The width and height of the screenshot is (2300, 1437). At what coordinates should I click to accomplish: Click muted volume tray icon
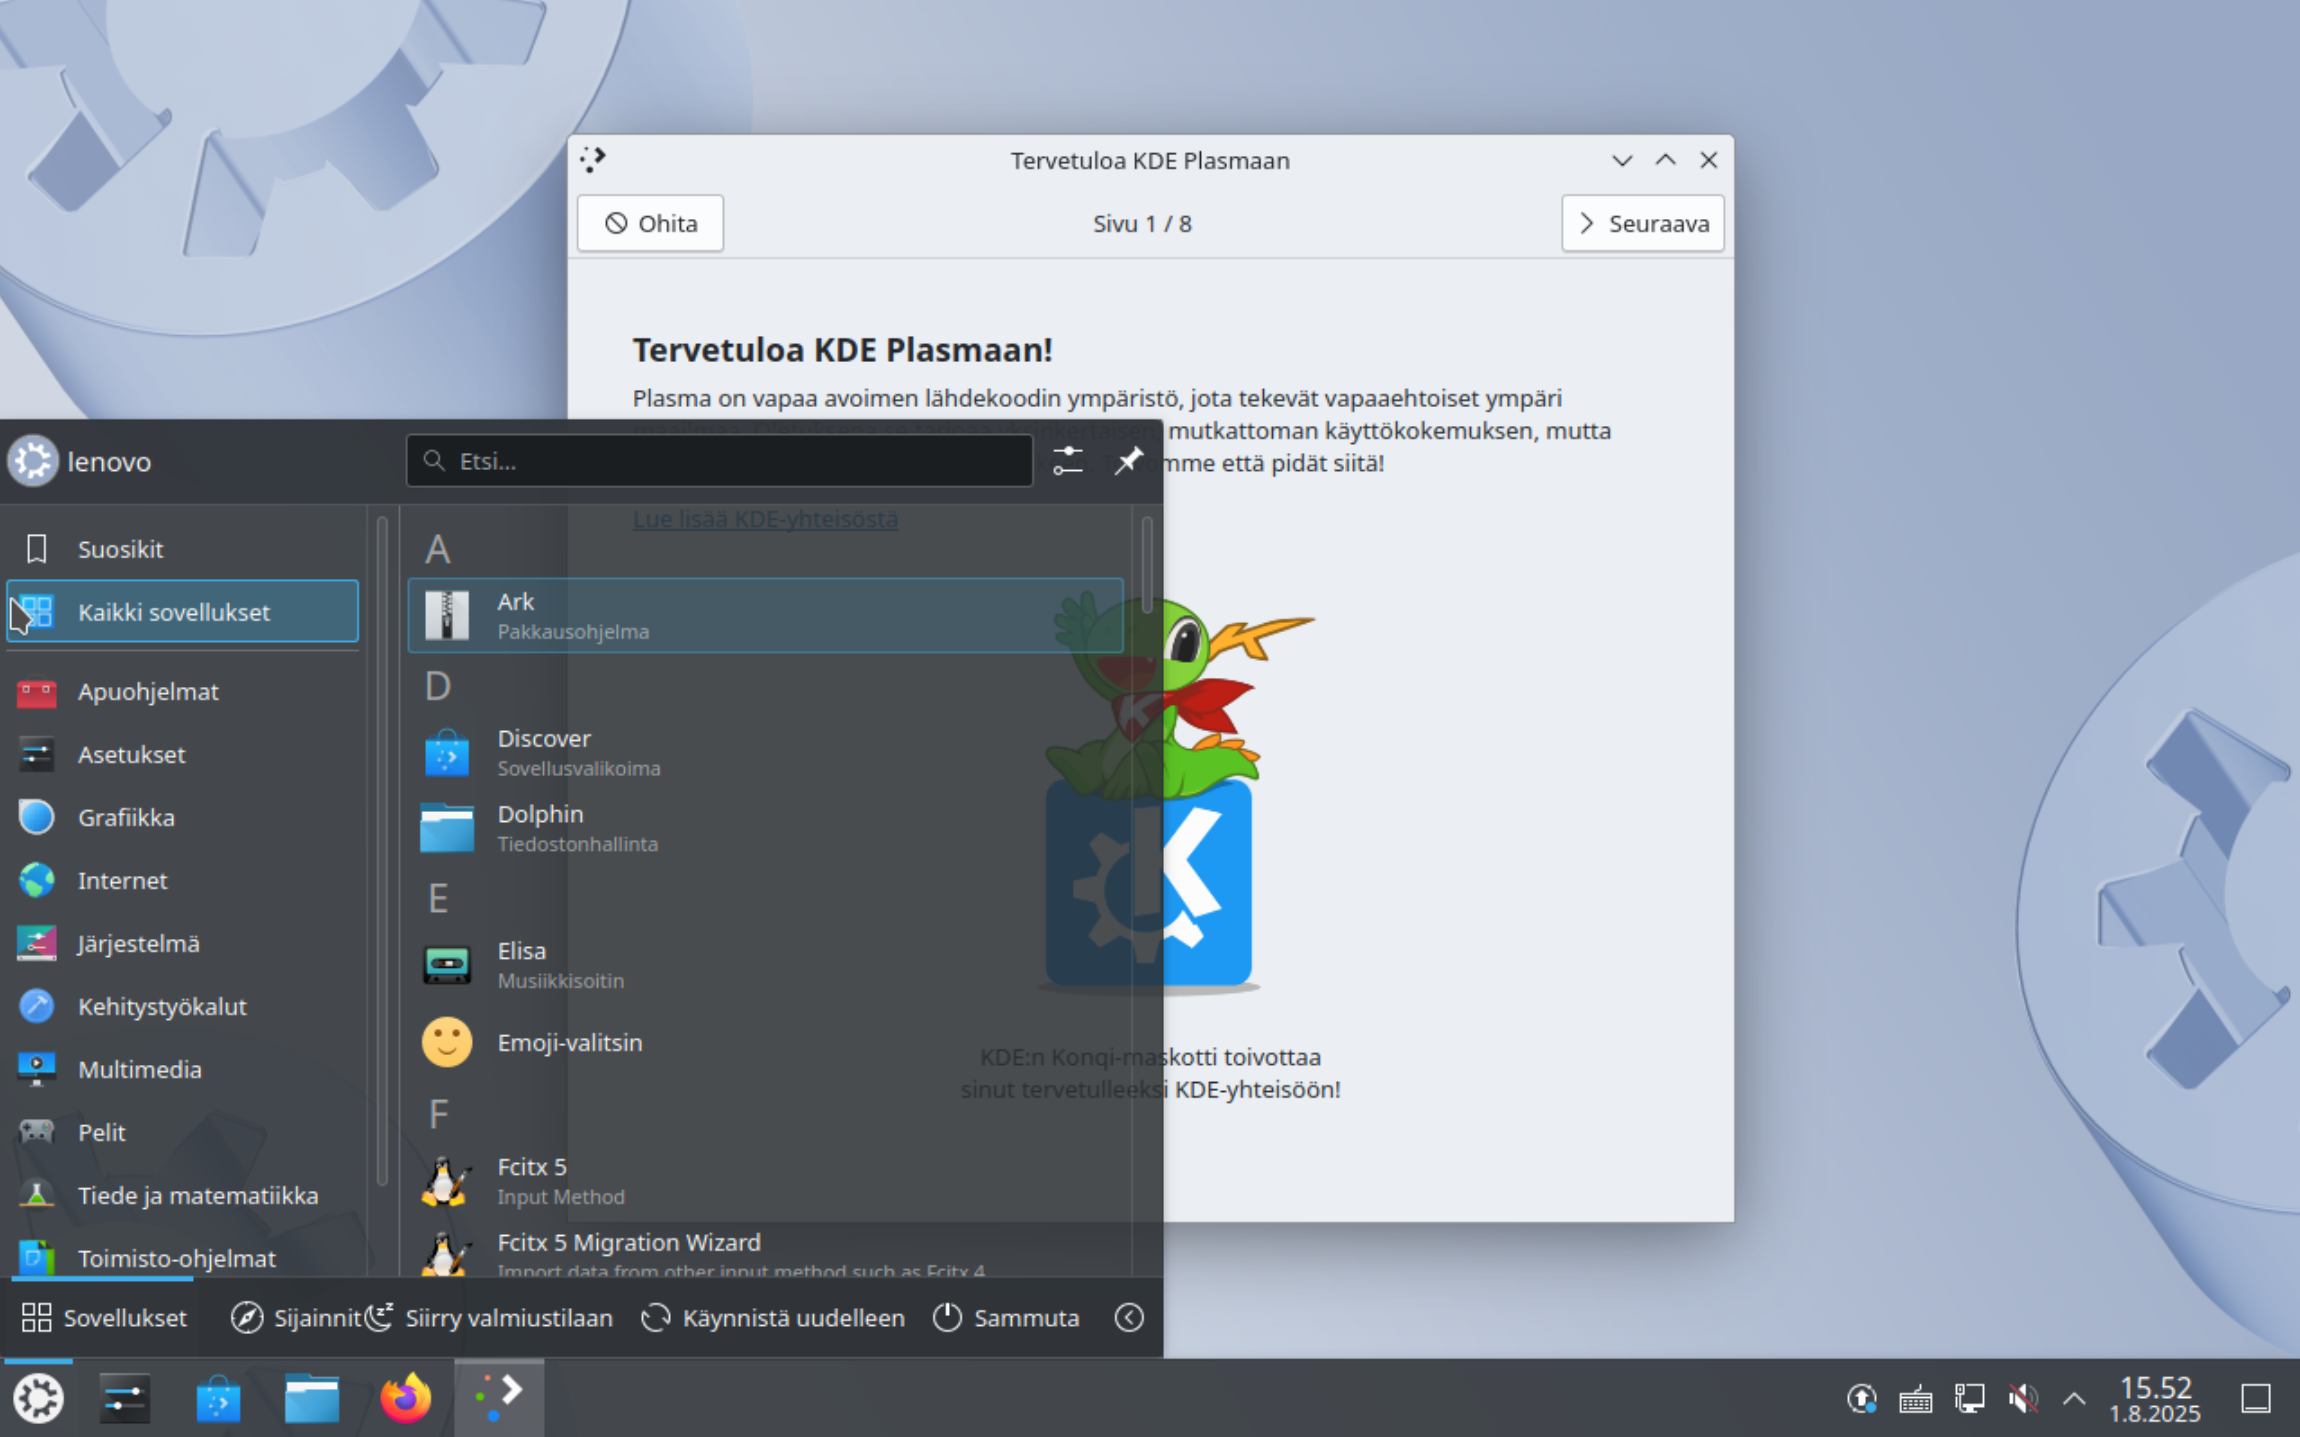click(x=2022, y=1398)
